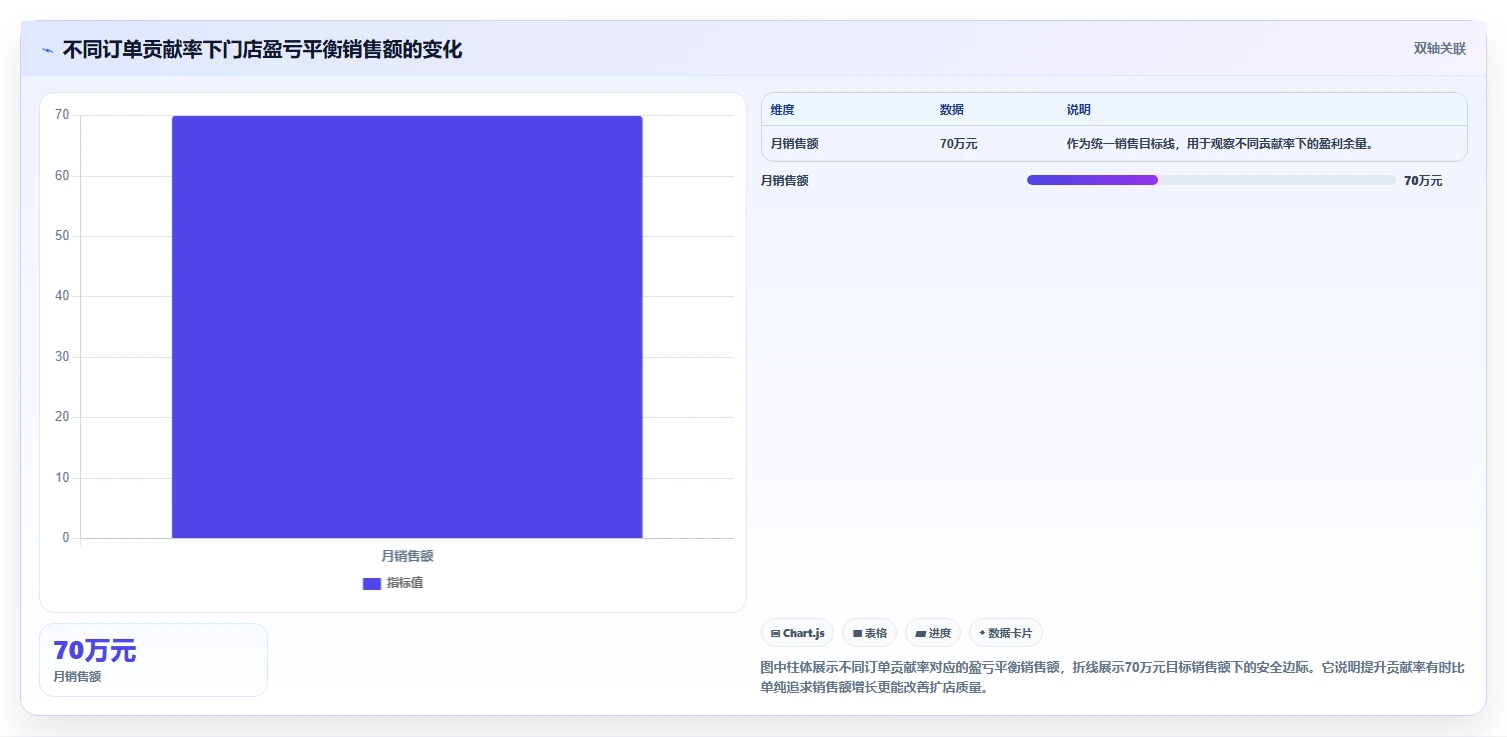Click the 说明 table column header
The height and width of the screenshot is (737, 1507).
pyautogui.click(x=1078, y=110)
